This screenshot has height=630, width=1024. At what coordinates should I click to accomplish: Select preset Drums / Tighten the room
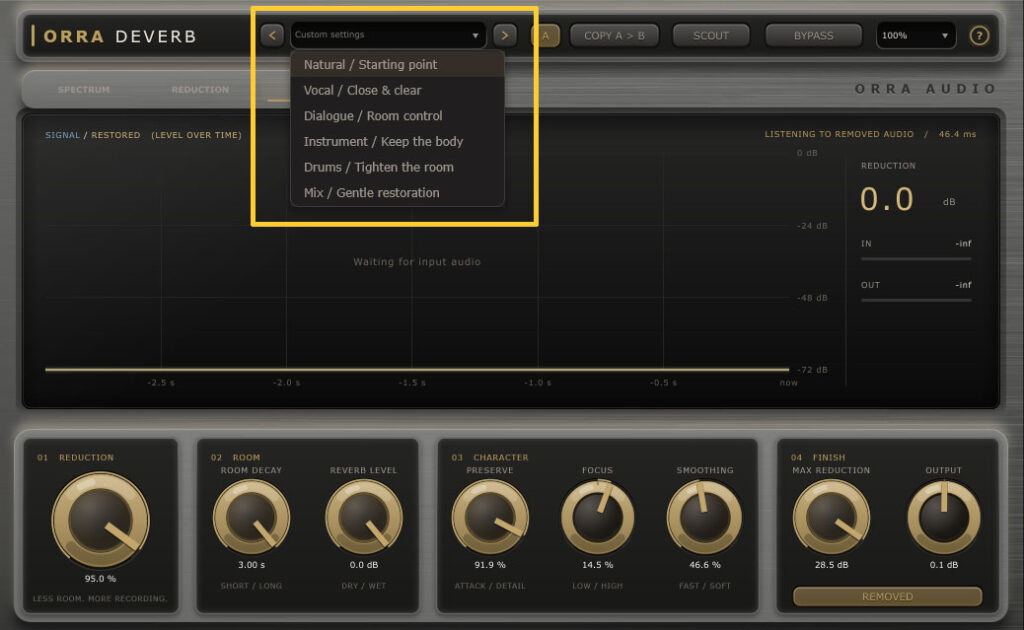tap(397, 167)
